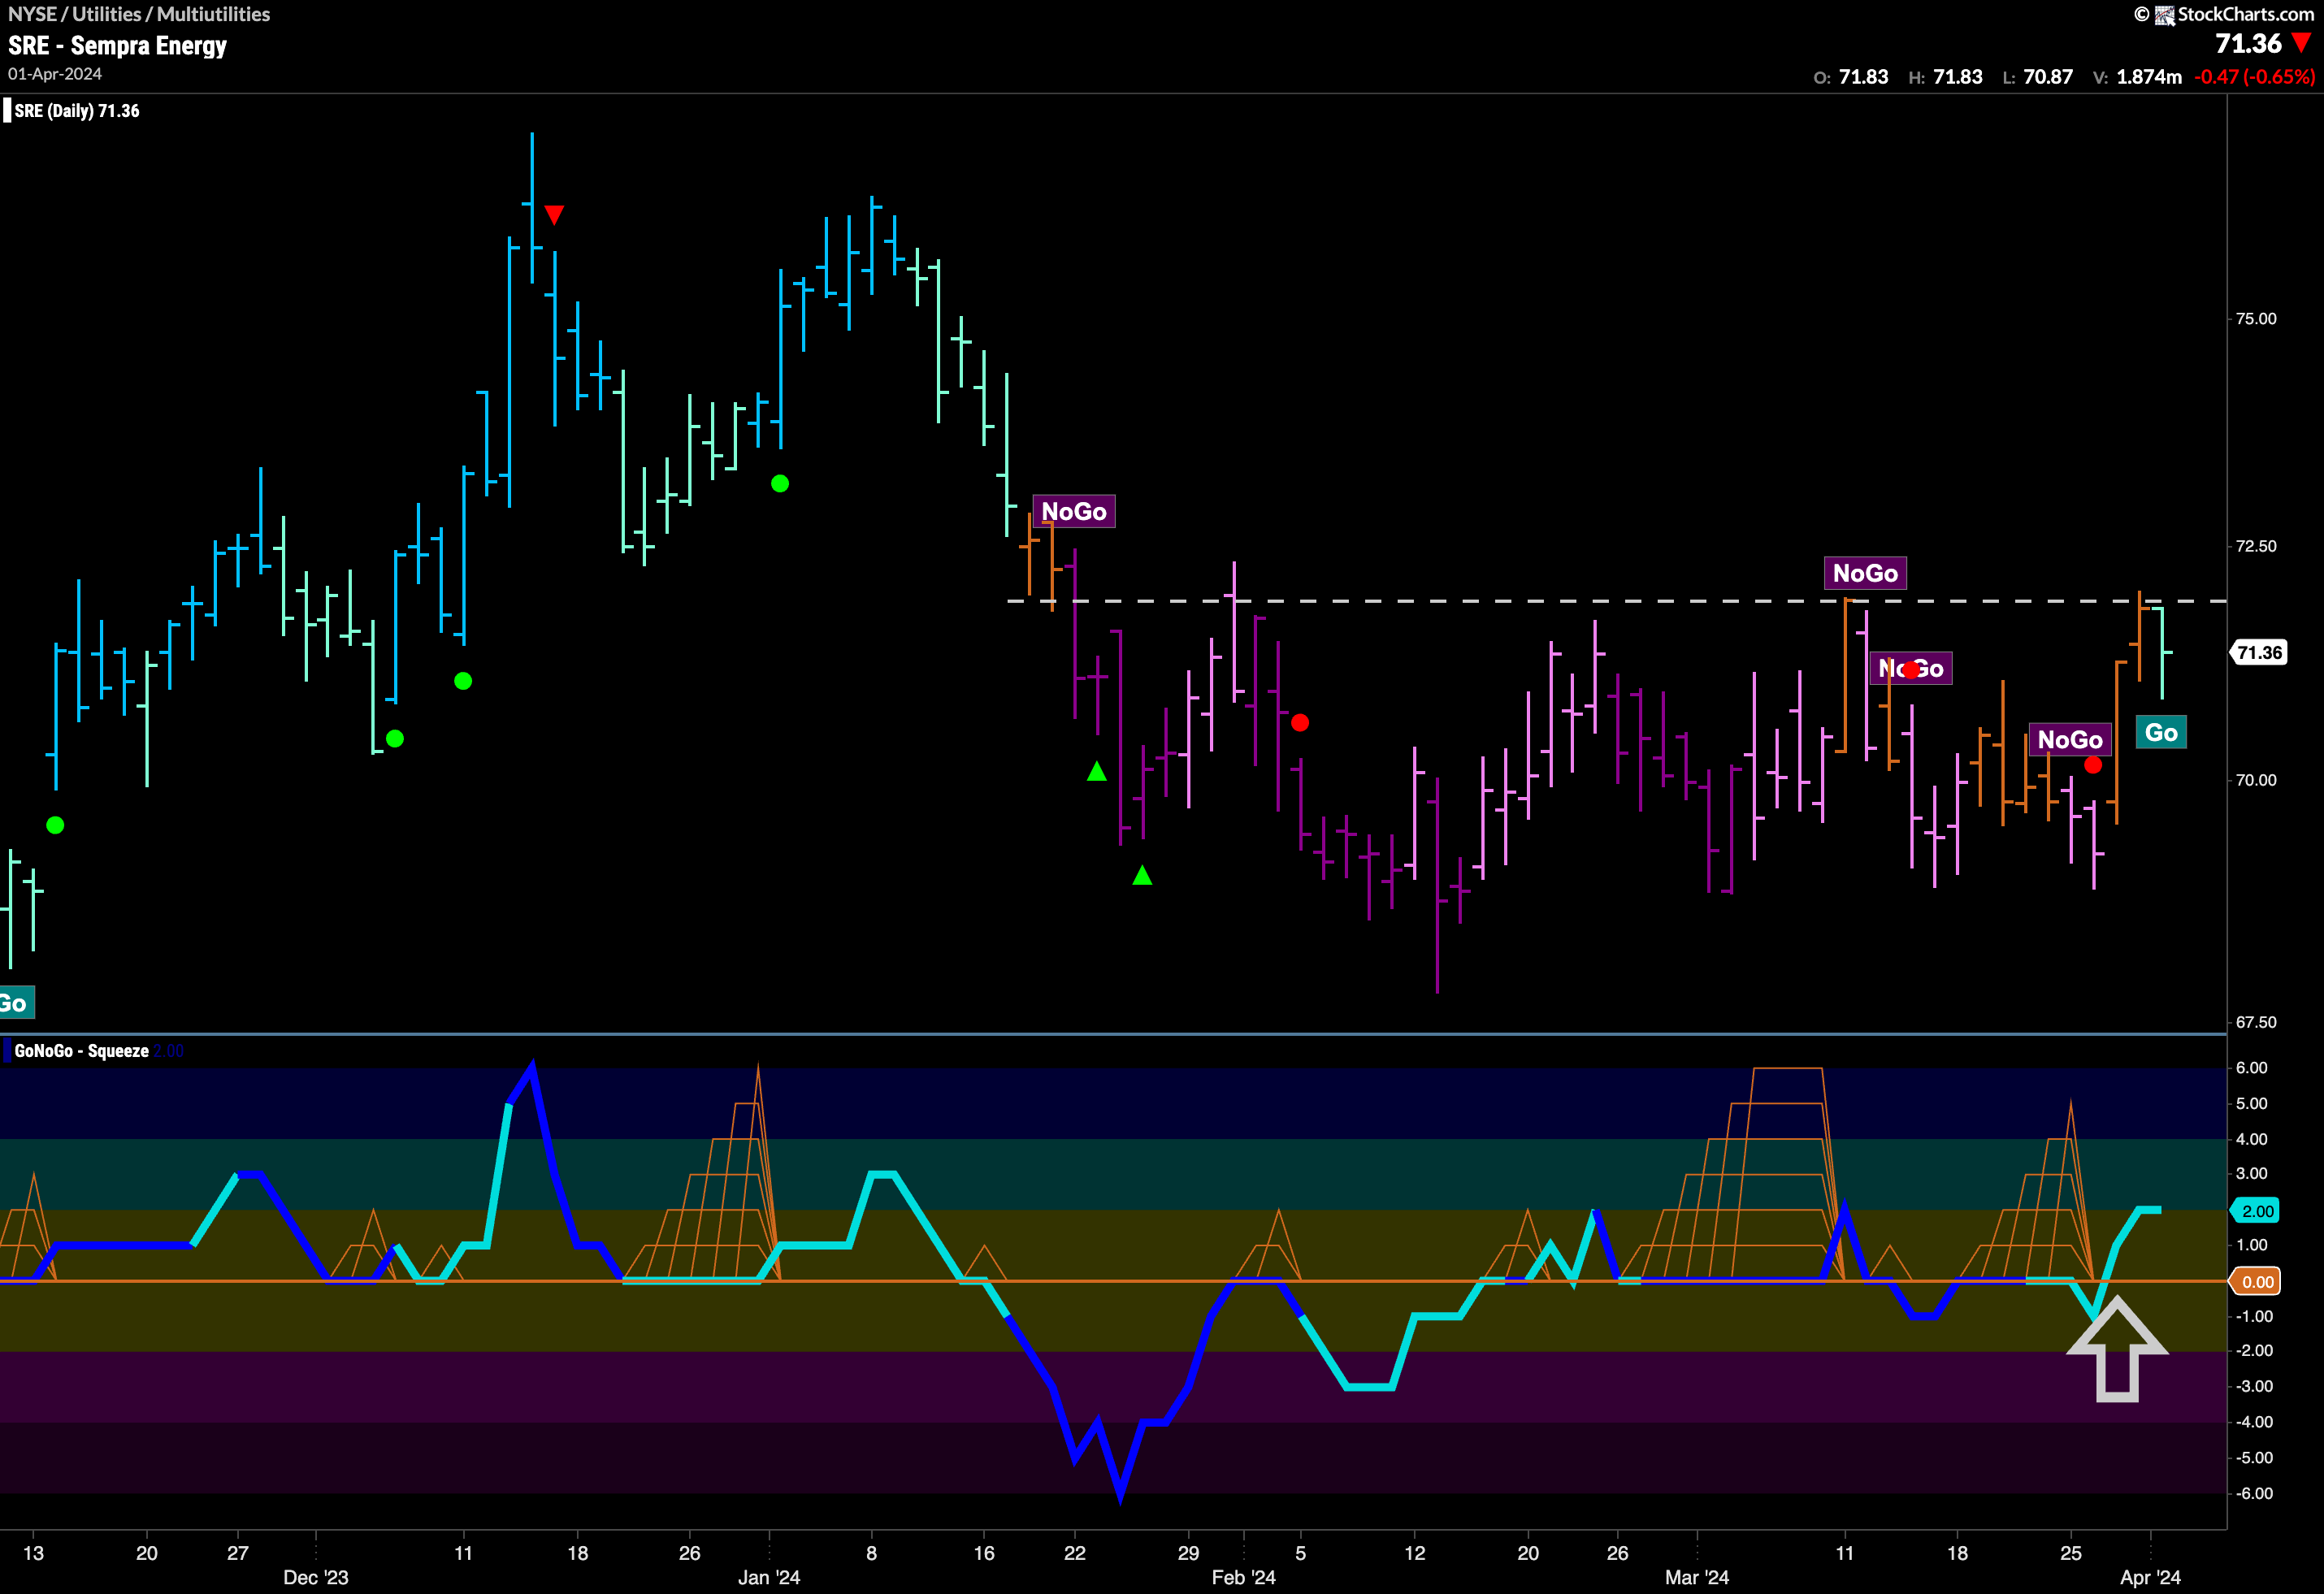Click the date label 25 on the time axis

[2071, 1553]
